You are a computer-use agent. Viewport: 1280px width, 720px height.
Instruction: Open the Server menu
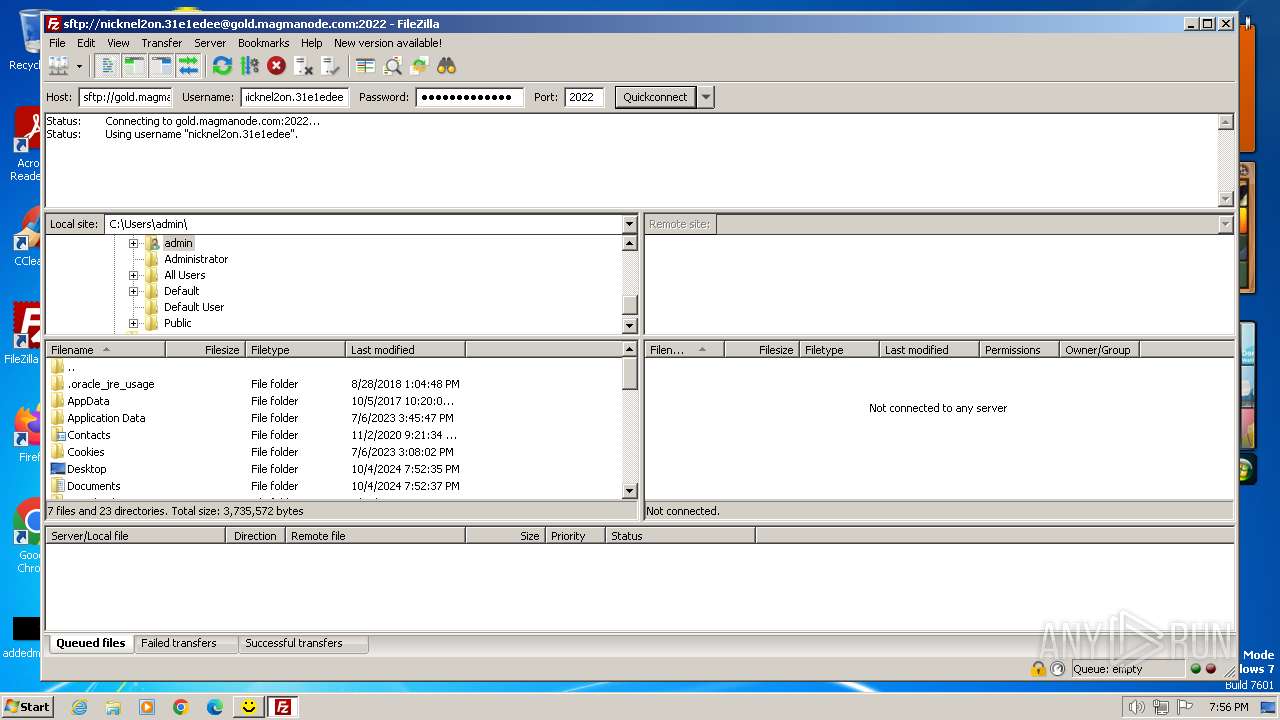coord(209,43)
